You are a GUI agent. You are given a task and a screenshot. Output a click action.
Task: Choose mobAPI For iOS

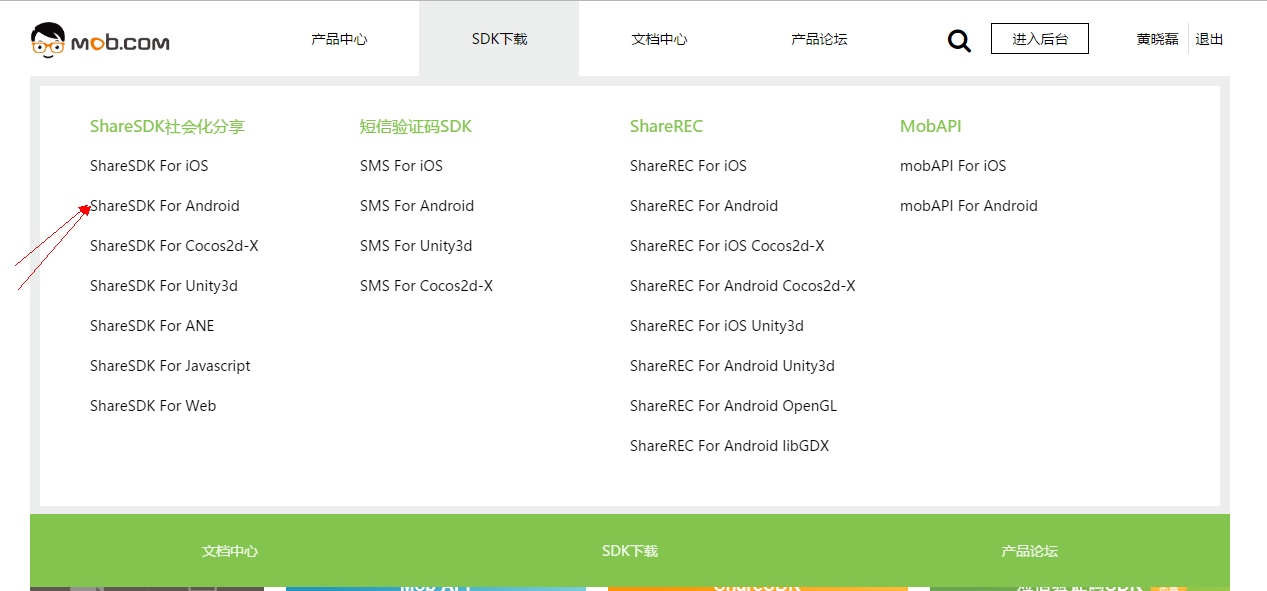click(953, 166)
